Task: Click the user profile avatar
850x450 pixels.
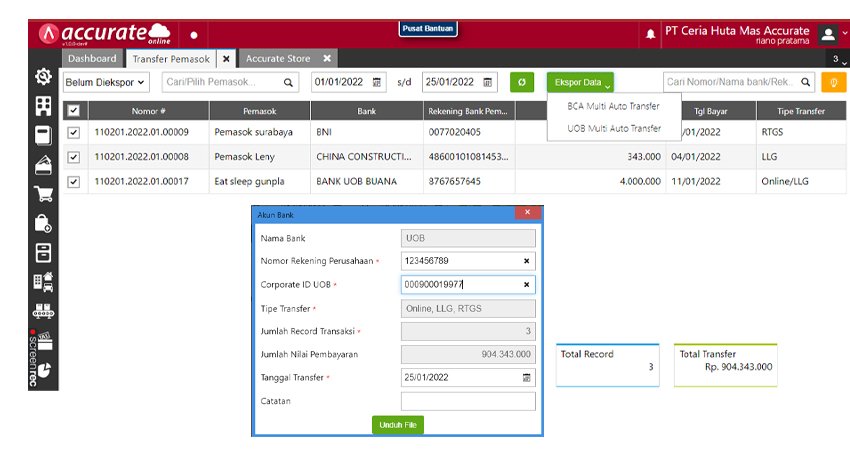Action: [x=828, y=34]
